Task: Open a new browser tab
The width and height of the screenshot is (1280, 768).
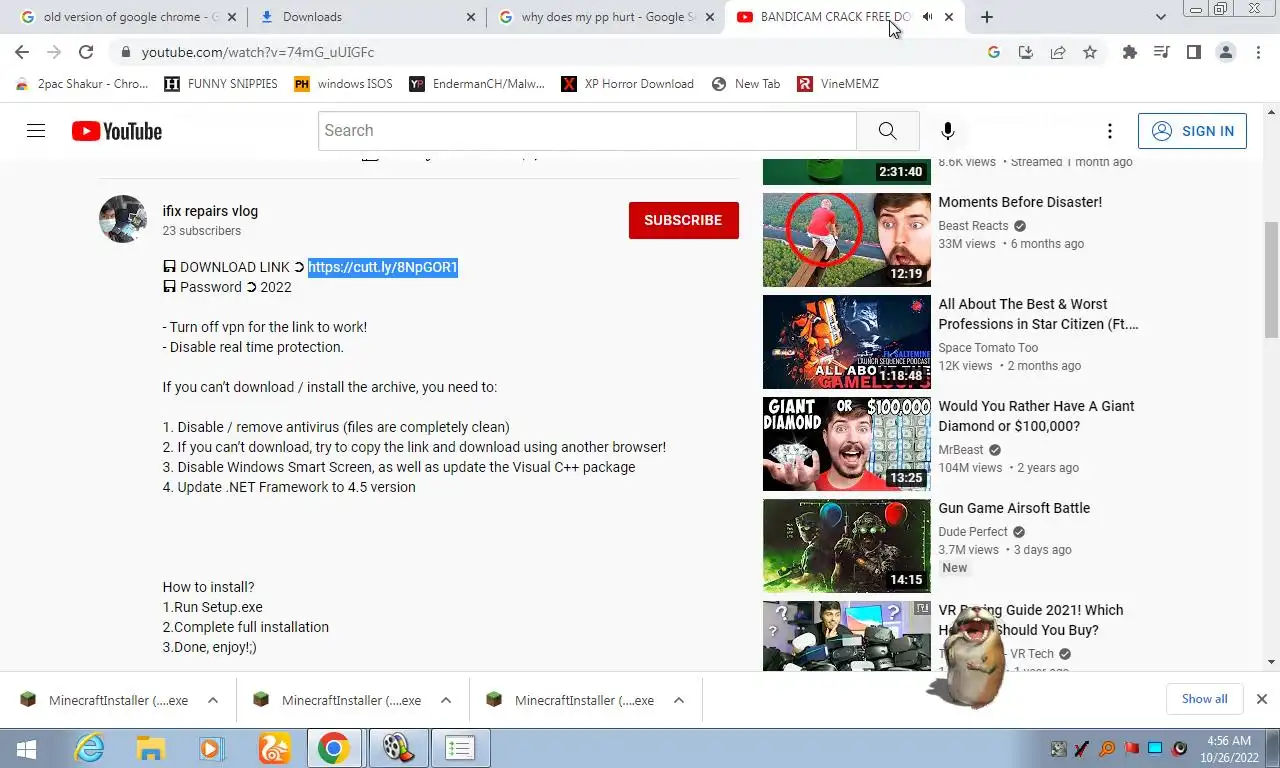Action: tap(987, 17)
